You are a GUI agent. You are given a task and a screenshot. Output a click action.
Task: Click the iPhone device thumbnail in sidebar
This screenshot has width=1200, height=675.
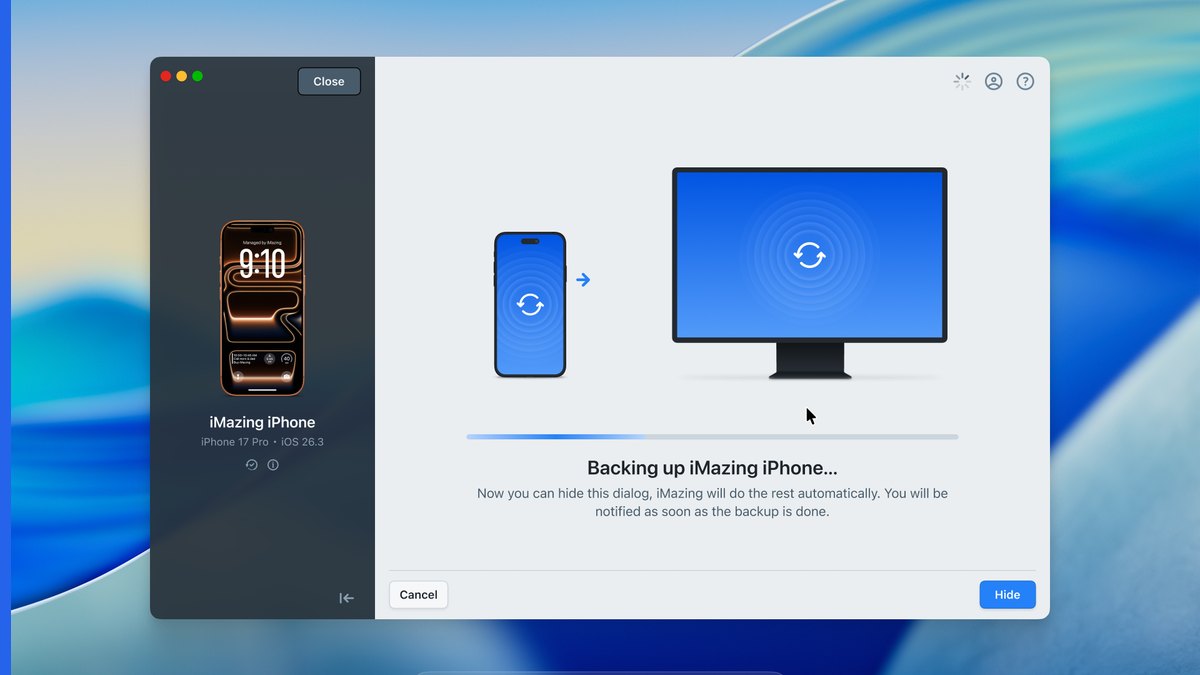tap(262, 308)
